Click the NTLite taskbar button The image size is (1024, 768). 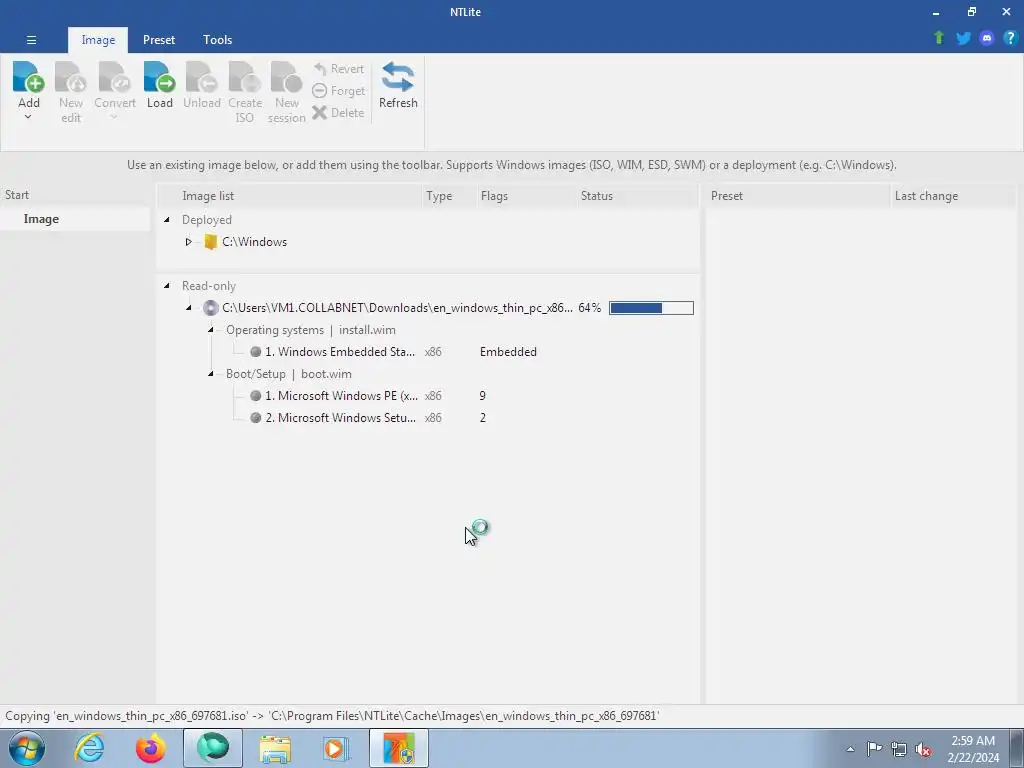(x=399, y=748)
